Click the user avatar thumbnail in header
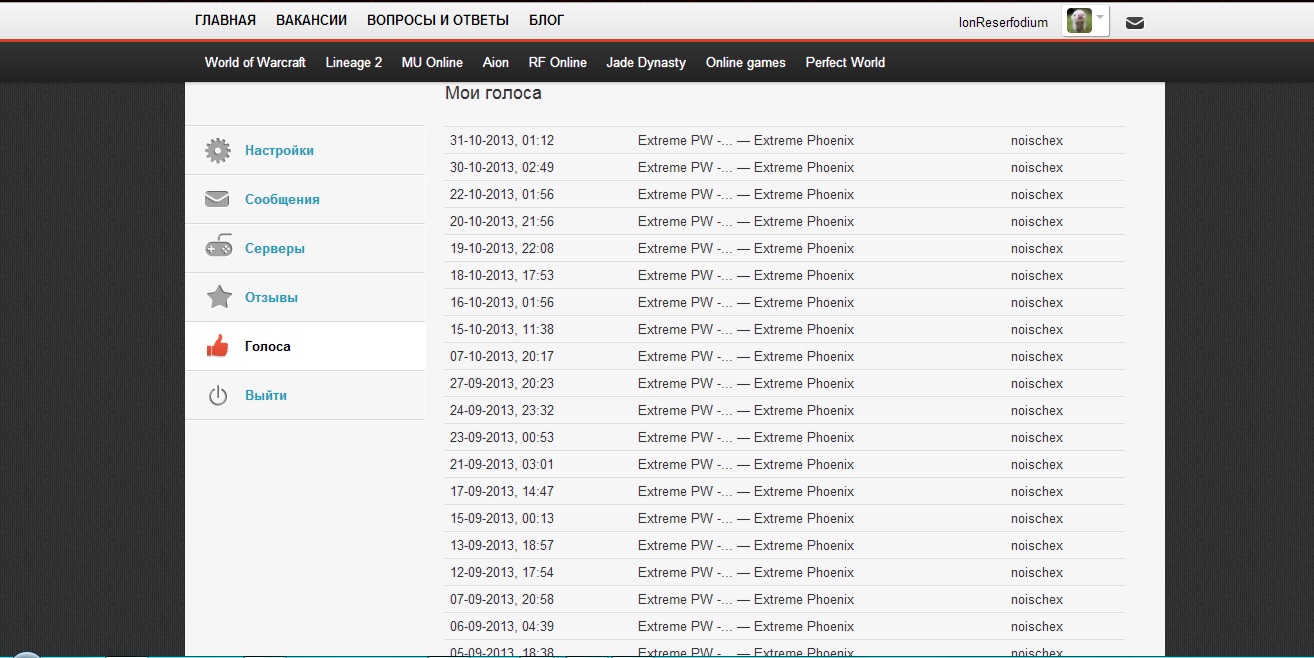1314x658 pixels. (x=1079, y=21)
